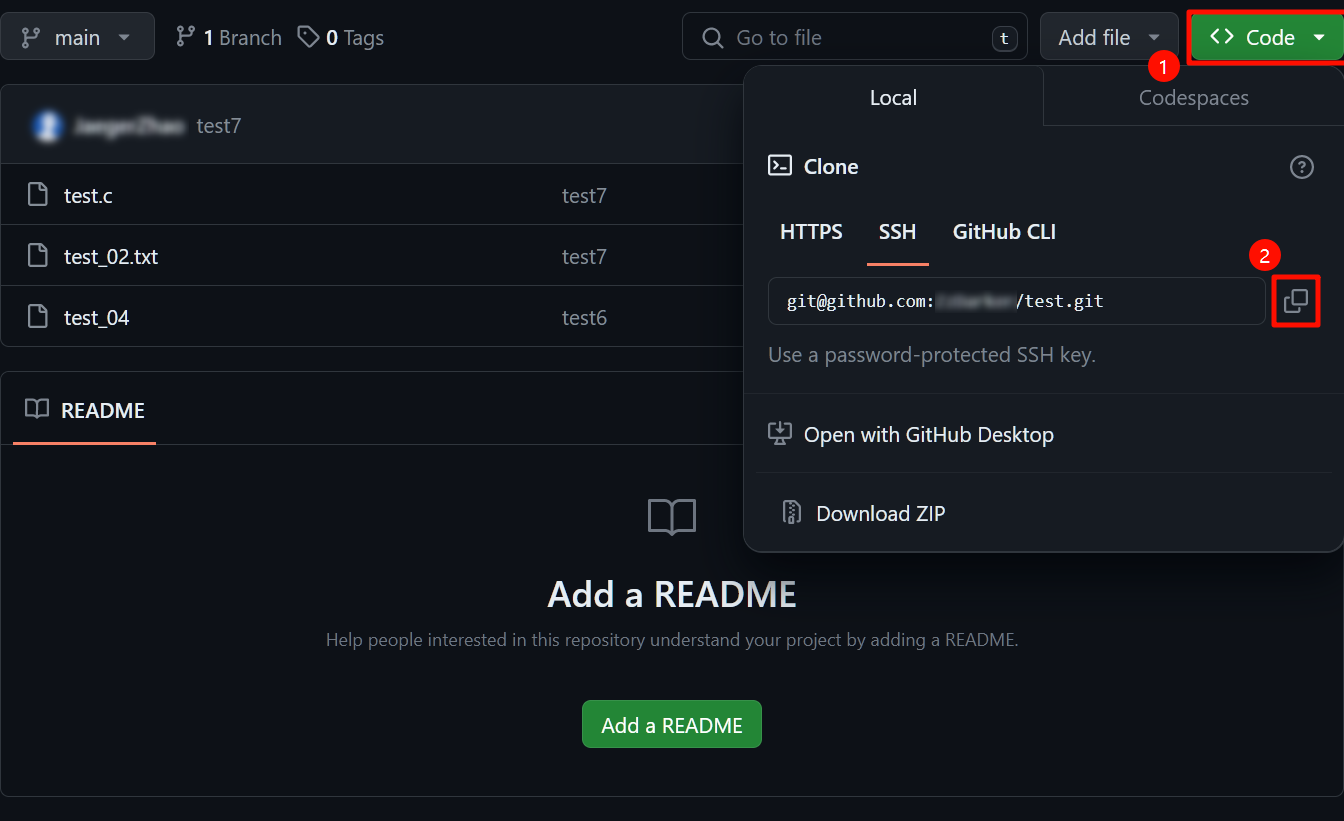Switch to the Local tab
The width and height of the screenshot is (1344, 821).
(x=893, y=97)
